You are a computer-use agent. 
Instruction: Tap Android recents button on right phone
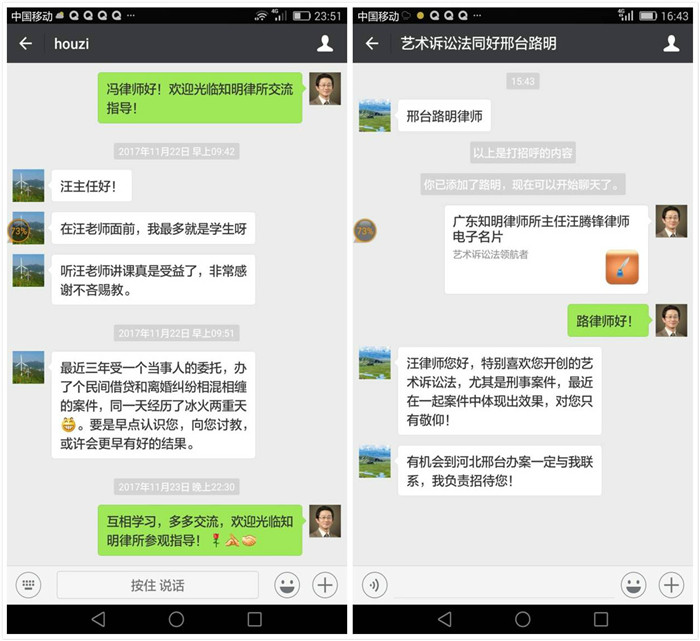[x=601, y=619]
